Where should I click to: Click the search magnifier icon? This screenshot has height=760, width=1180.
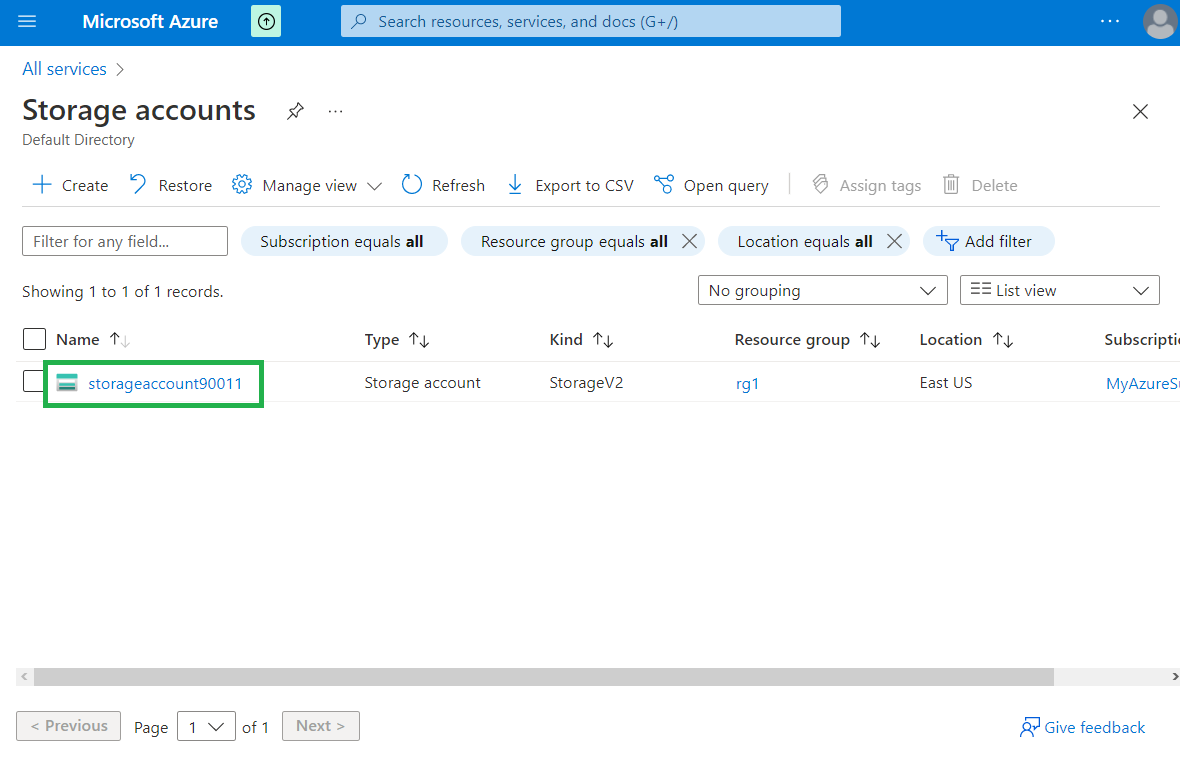(360, 21)
